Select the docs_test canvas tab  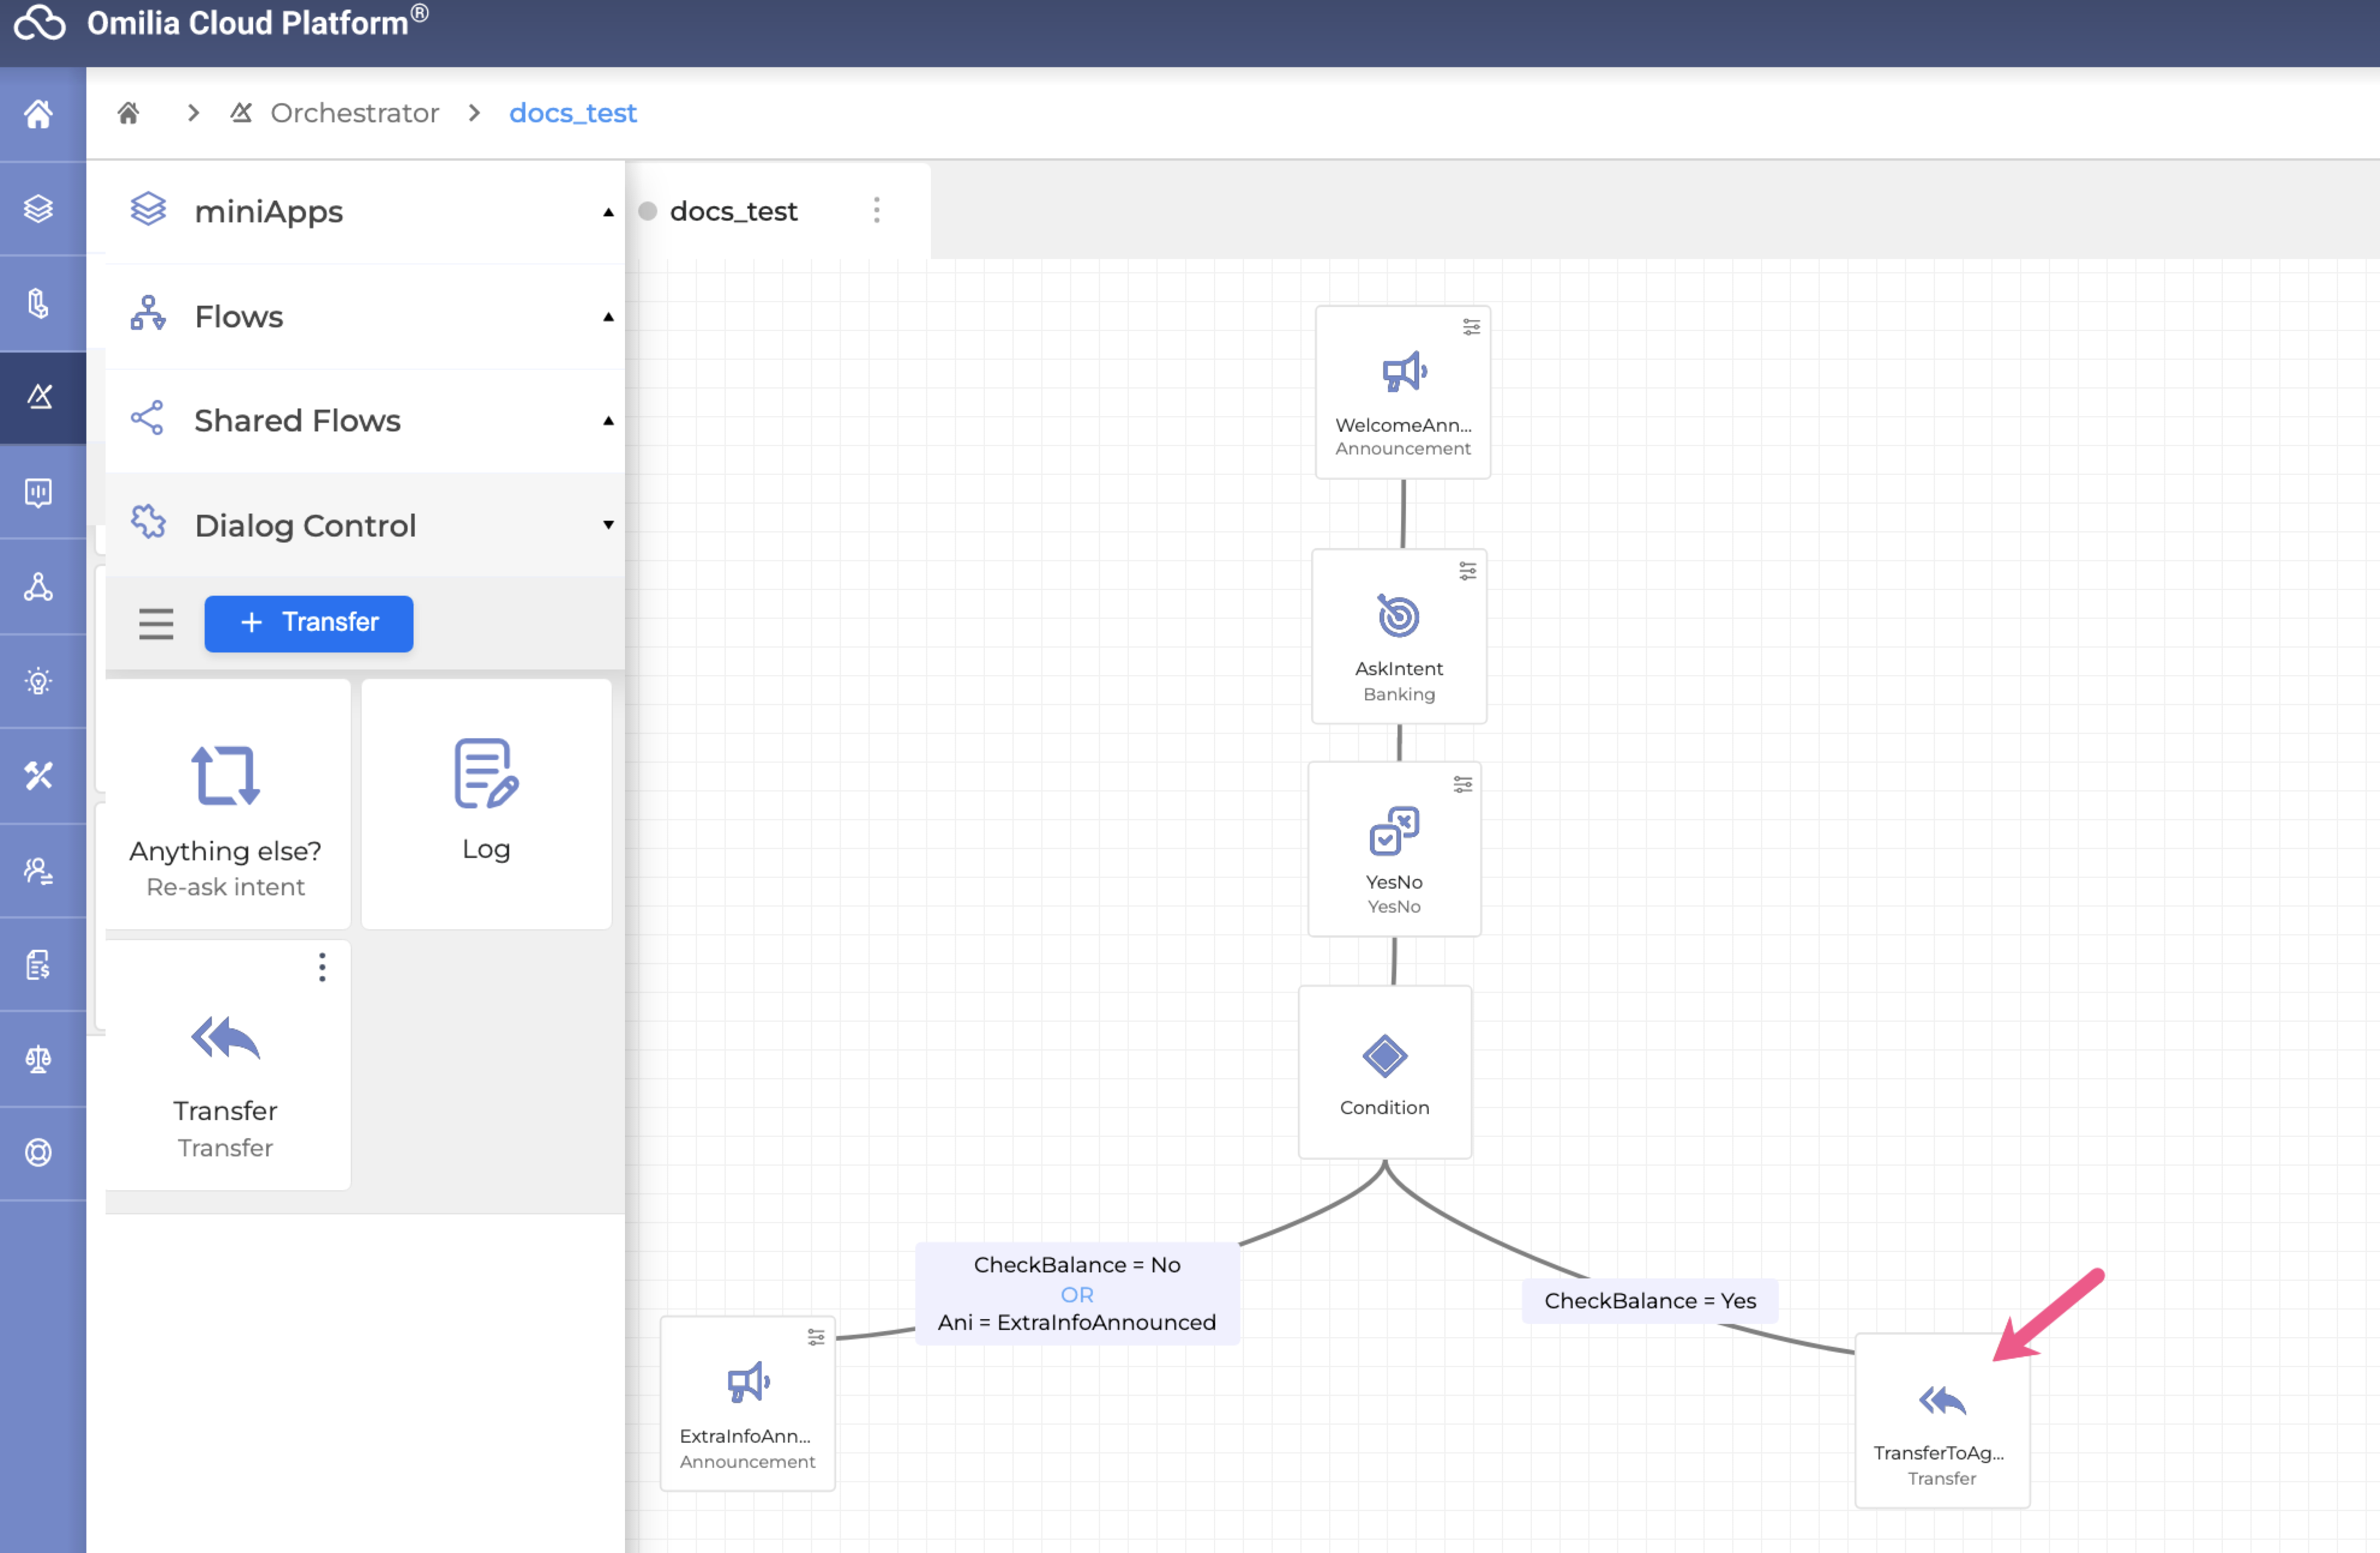(733, 211)
